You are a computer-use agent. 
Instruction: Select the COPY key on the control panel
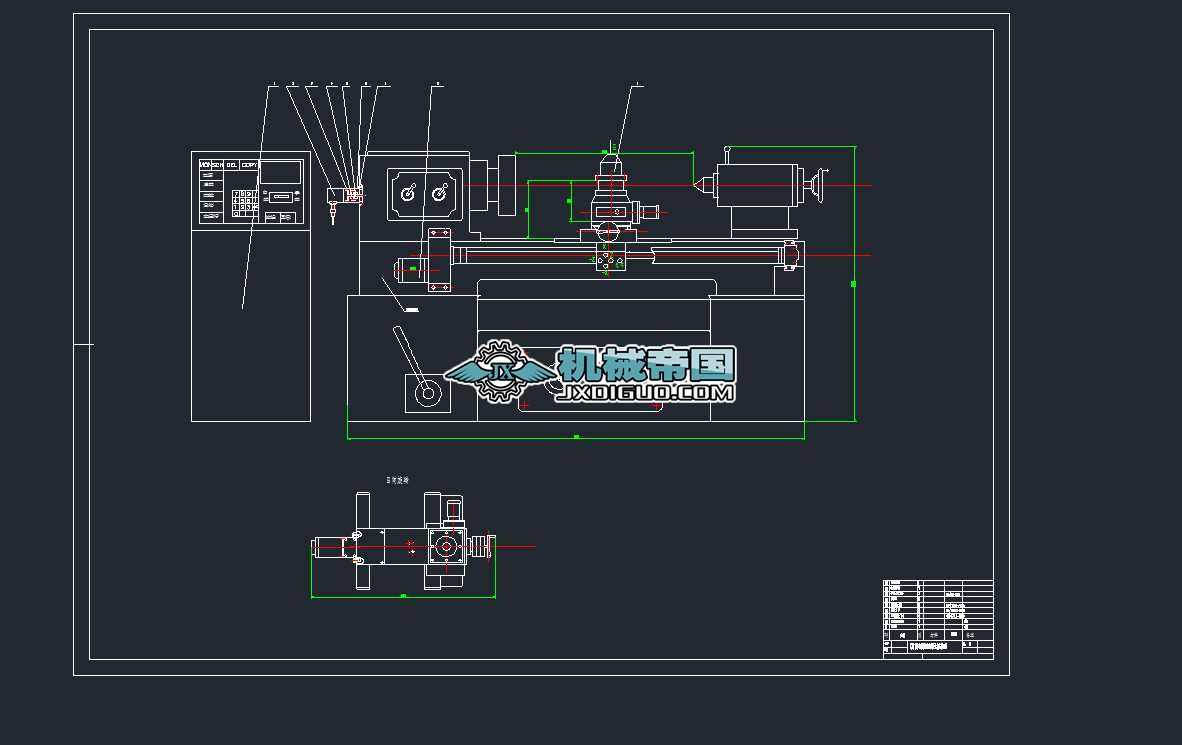click(250, 164)
